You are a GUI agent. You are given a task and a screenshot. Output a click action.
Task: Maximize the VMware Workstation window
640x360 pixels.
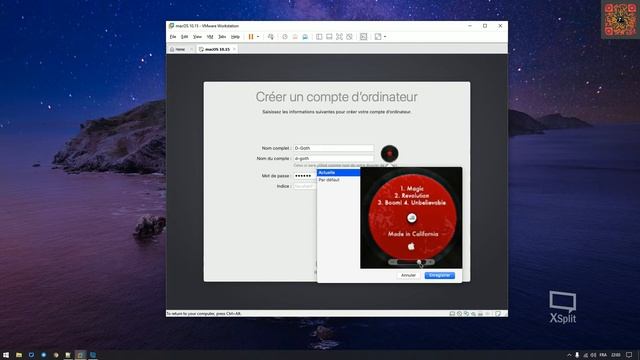[x=485, y=26]
